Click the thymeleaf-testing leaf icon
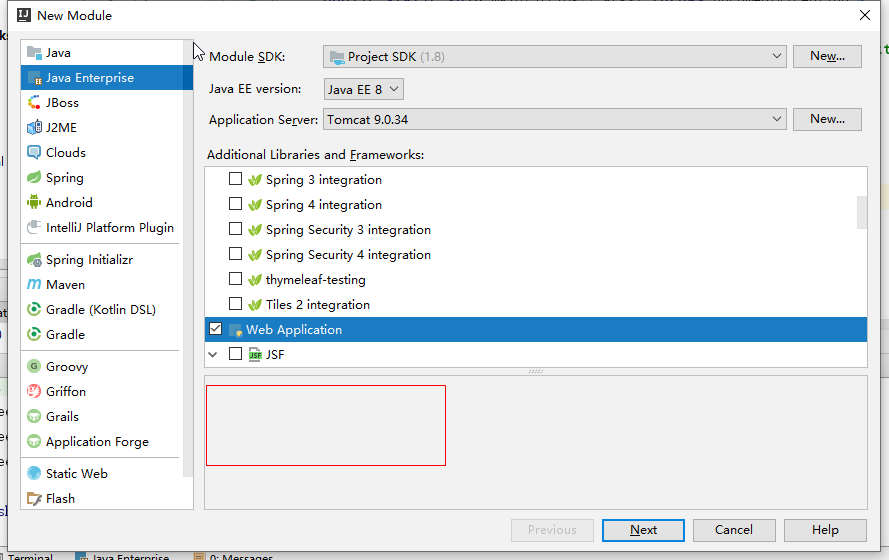The width and height of the screenshot is (889, 560). [x=255, y=279]
